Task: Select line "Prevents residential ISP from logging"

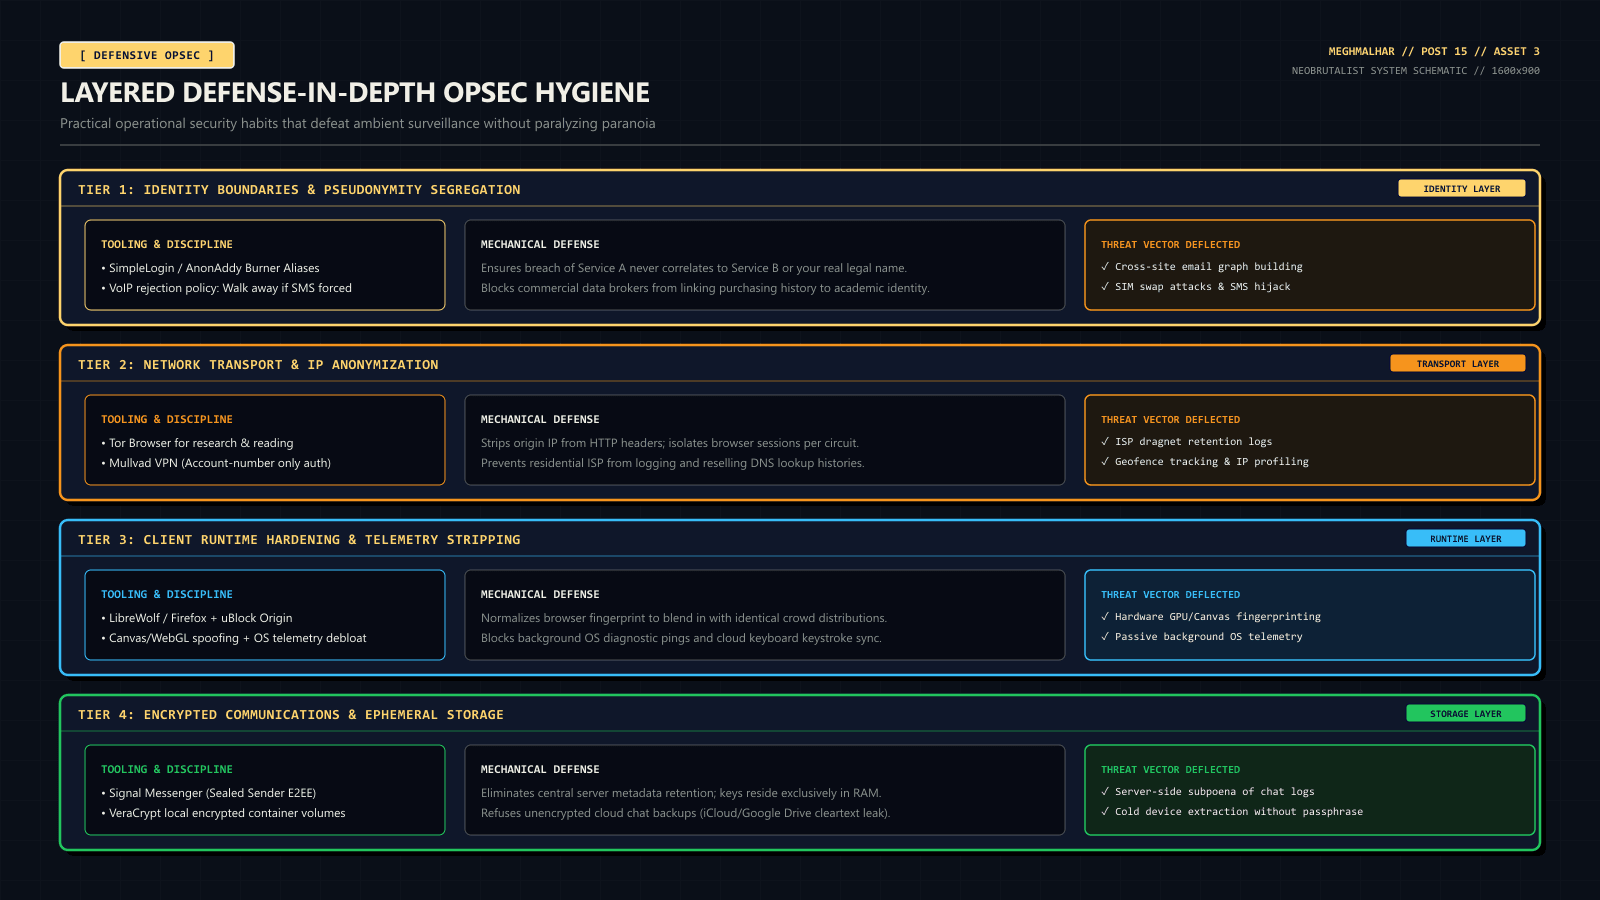Action: tap(673, 463)
